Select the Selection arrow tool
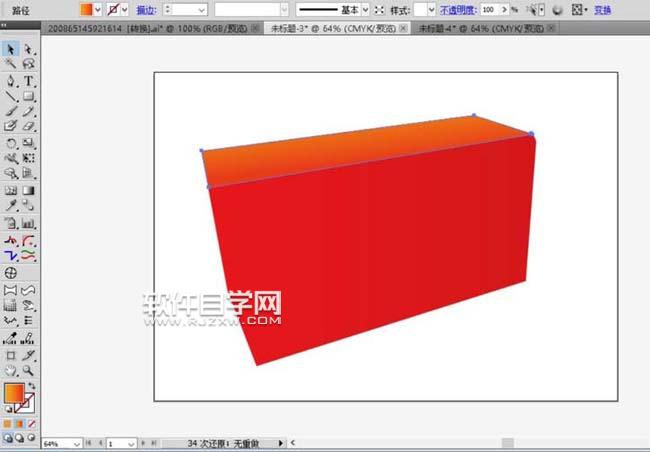This screenshot has width=650, height=452. pyautogui.click(x=10, y=49)
